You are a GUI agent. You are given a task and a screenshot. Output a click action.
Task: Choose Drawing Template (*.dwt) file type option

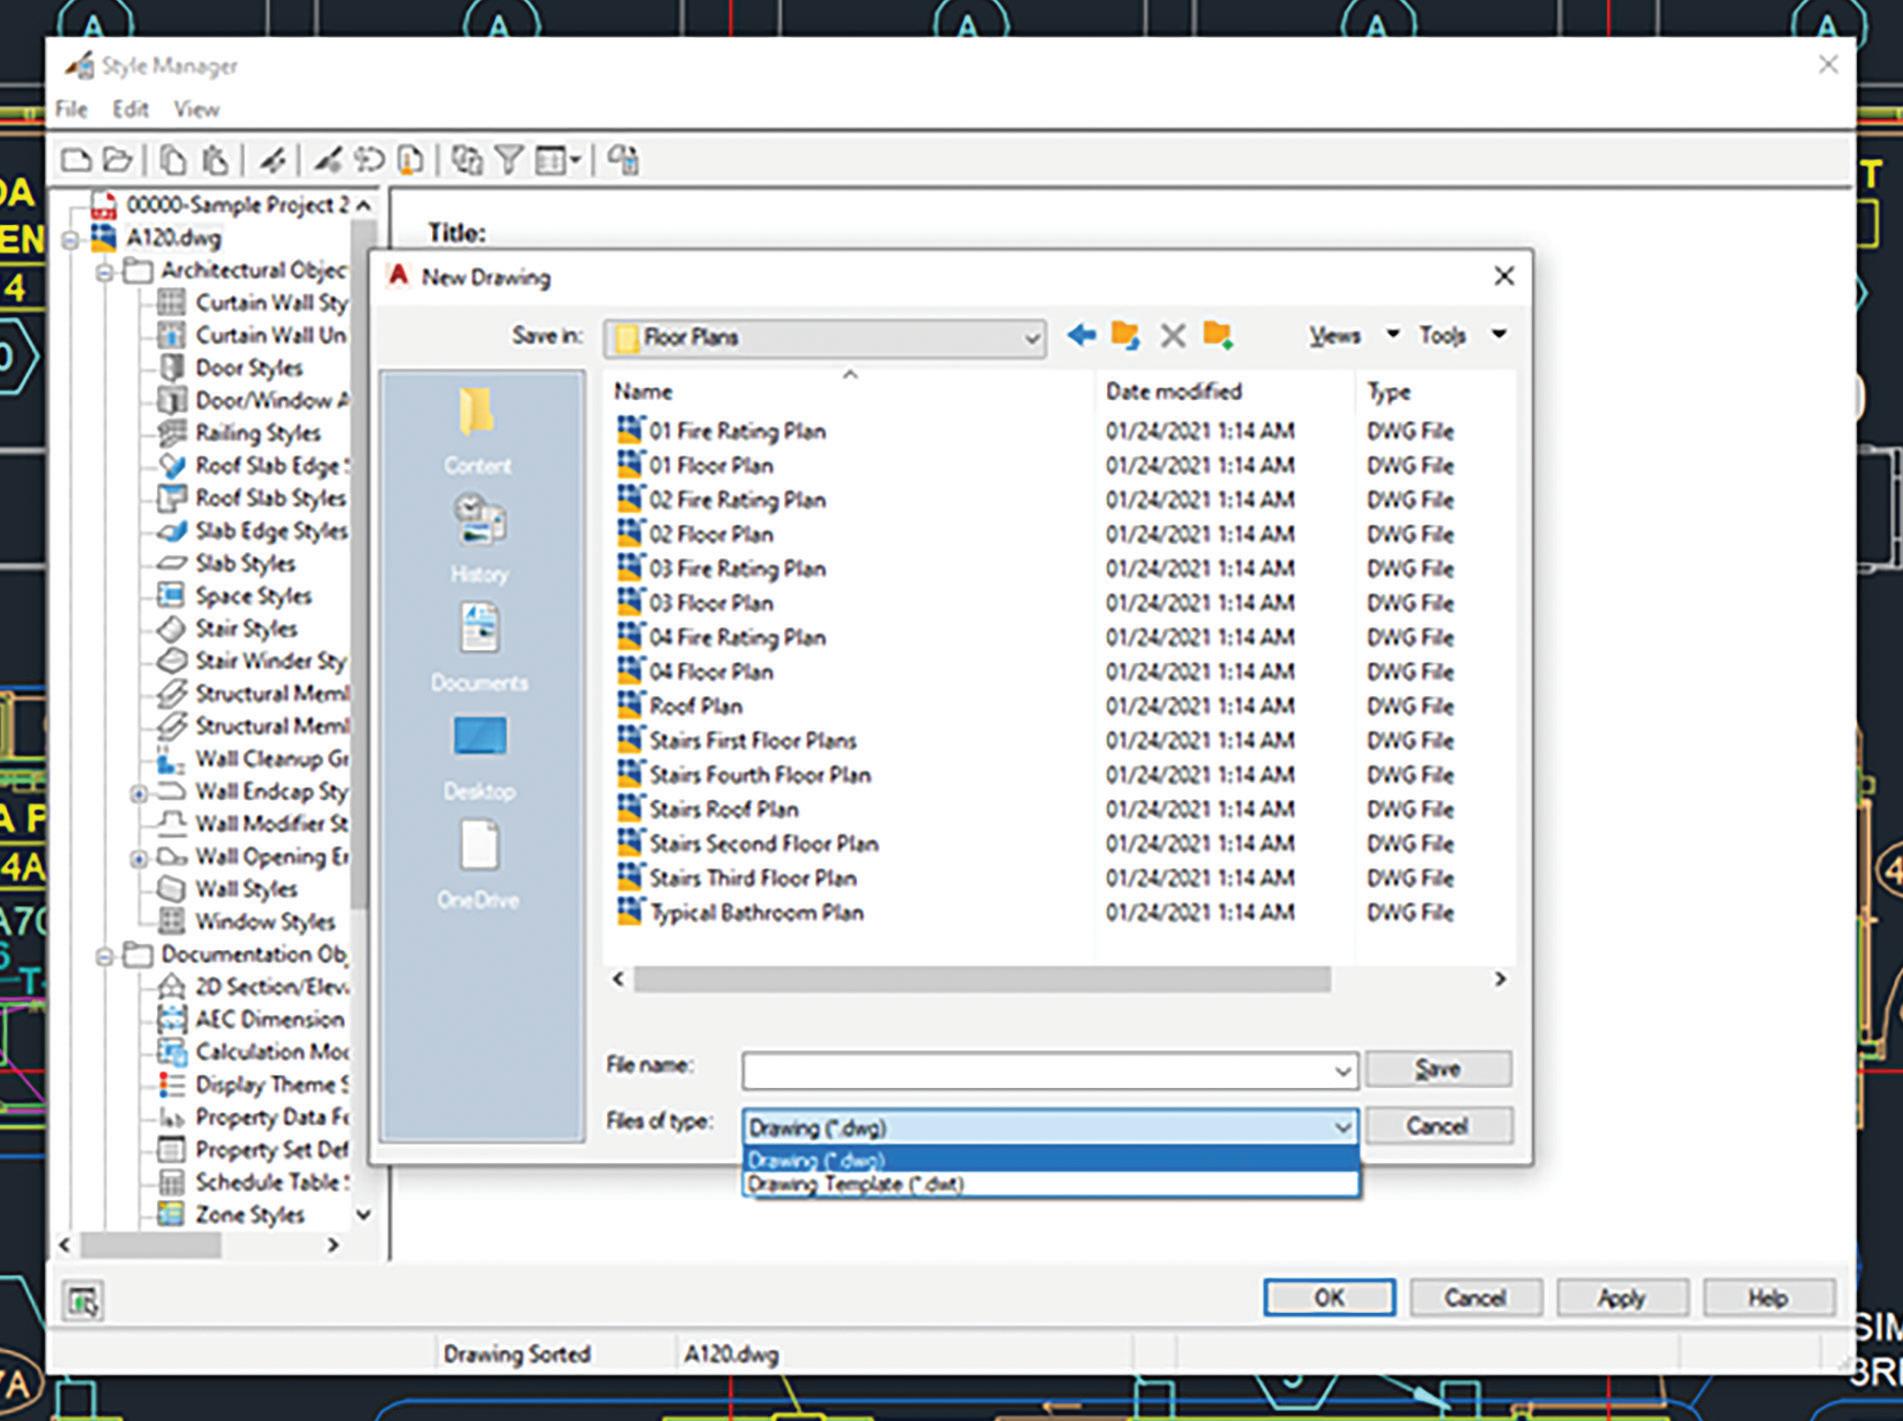pyautogui.click(x=1050, y=1184)
